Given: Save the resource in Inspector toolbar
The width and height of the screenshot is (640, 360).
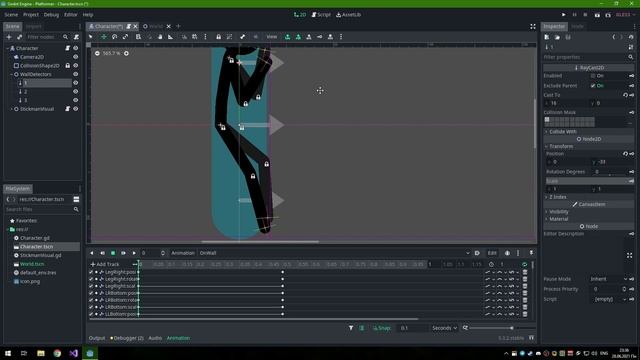Looking at the screenshot, I should 568,37.
